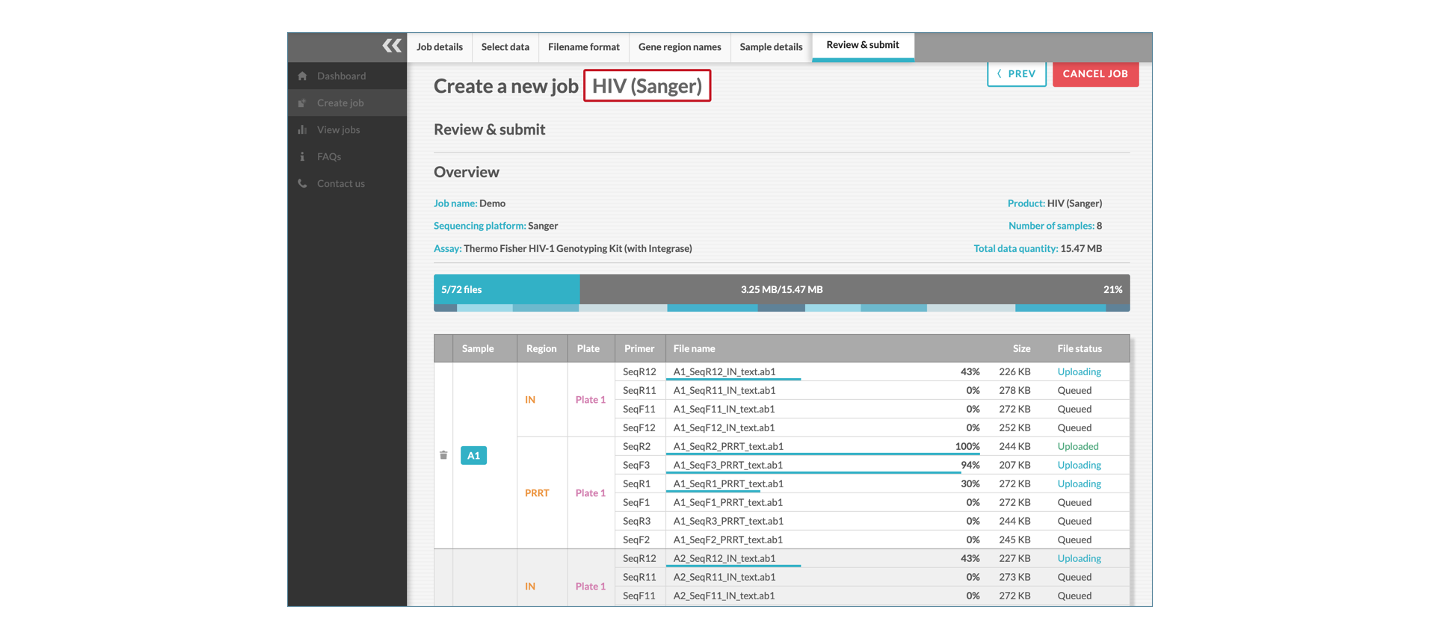Click the FAQs info icon
Image resolution: width=1440 pixels, height=640 pixels.
point(302,157)
